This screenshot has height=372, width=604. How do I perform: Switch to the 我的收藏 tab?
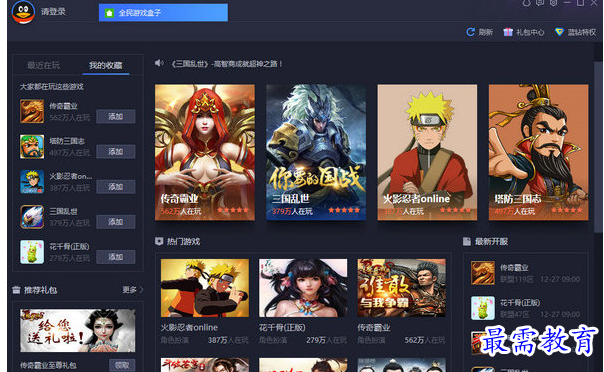pyautogui.click(x=106, y=65)
